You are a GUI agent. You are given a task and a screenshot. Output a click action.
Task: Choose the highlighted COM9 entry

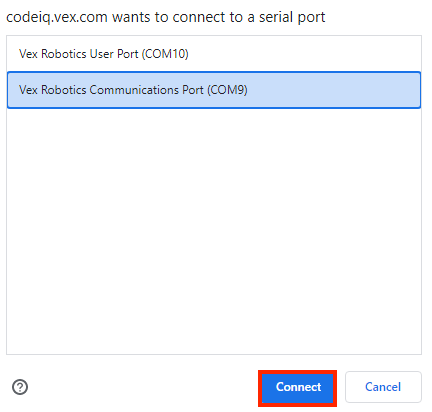pyautogui.click(x=214, y=90)
